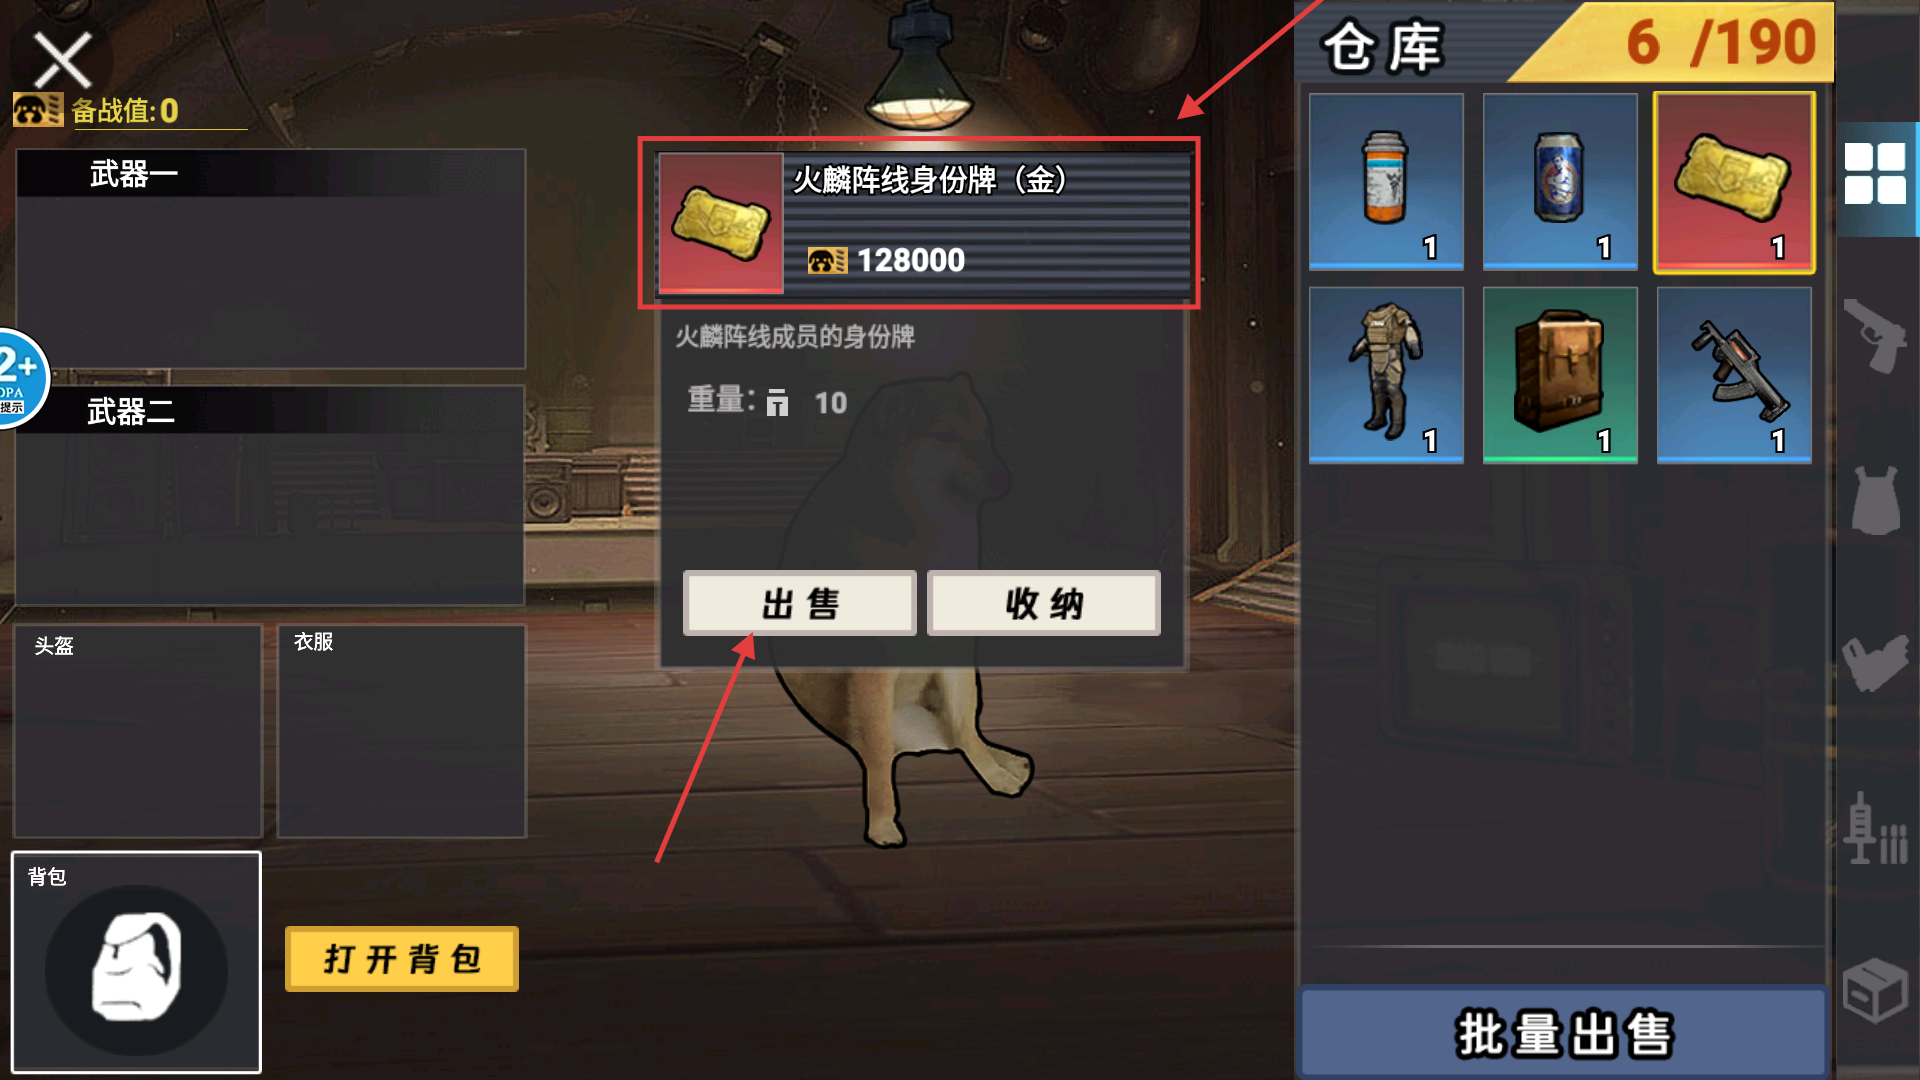
Task: Close the loadout screen with X
Action: pyautogui.click(x=62, y=60)
